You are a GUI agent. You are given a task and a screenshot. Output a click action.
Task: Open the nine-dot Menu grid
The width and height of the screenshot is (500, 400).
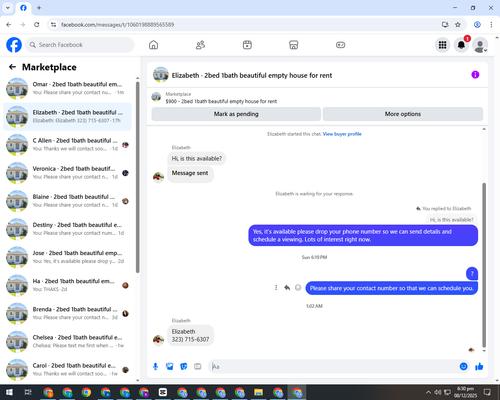[x=442, y=45]
